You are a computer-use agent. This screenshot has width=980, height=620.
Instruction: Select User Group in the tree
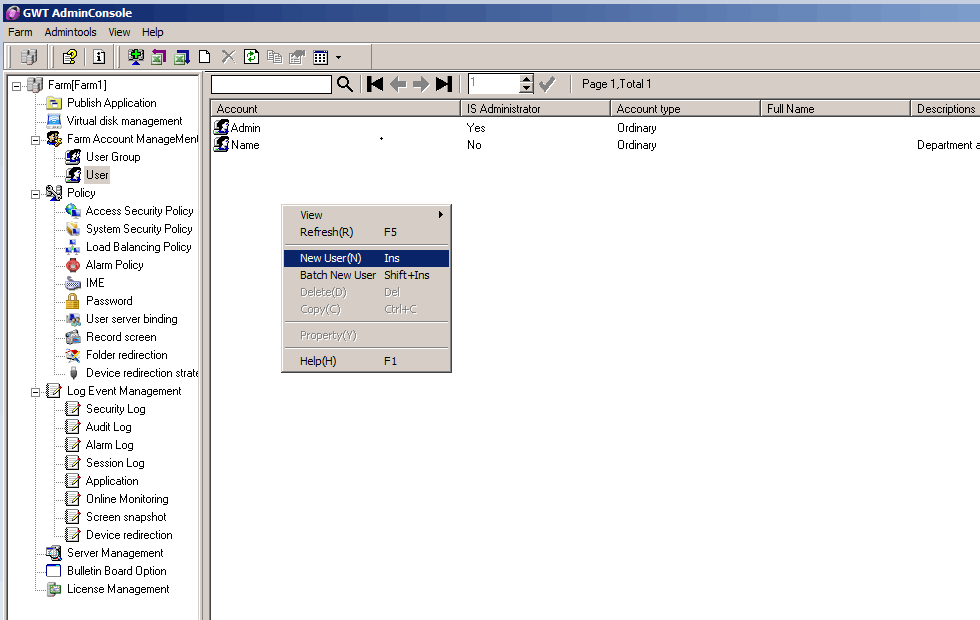coord(112,157)
